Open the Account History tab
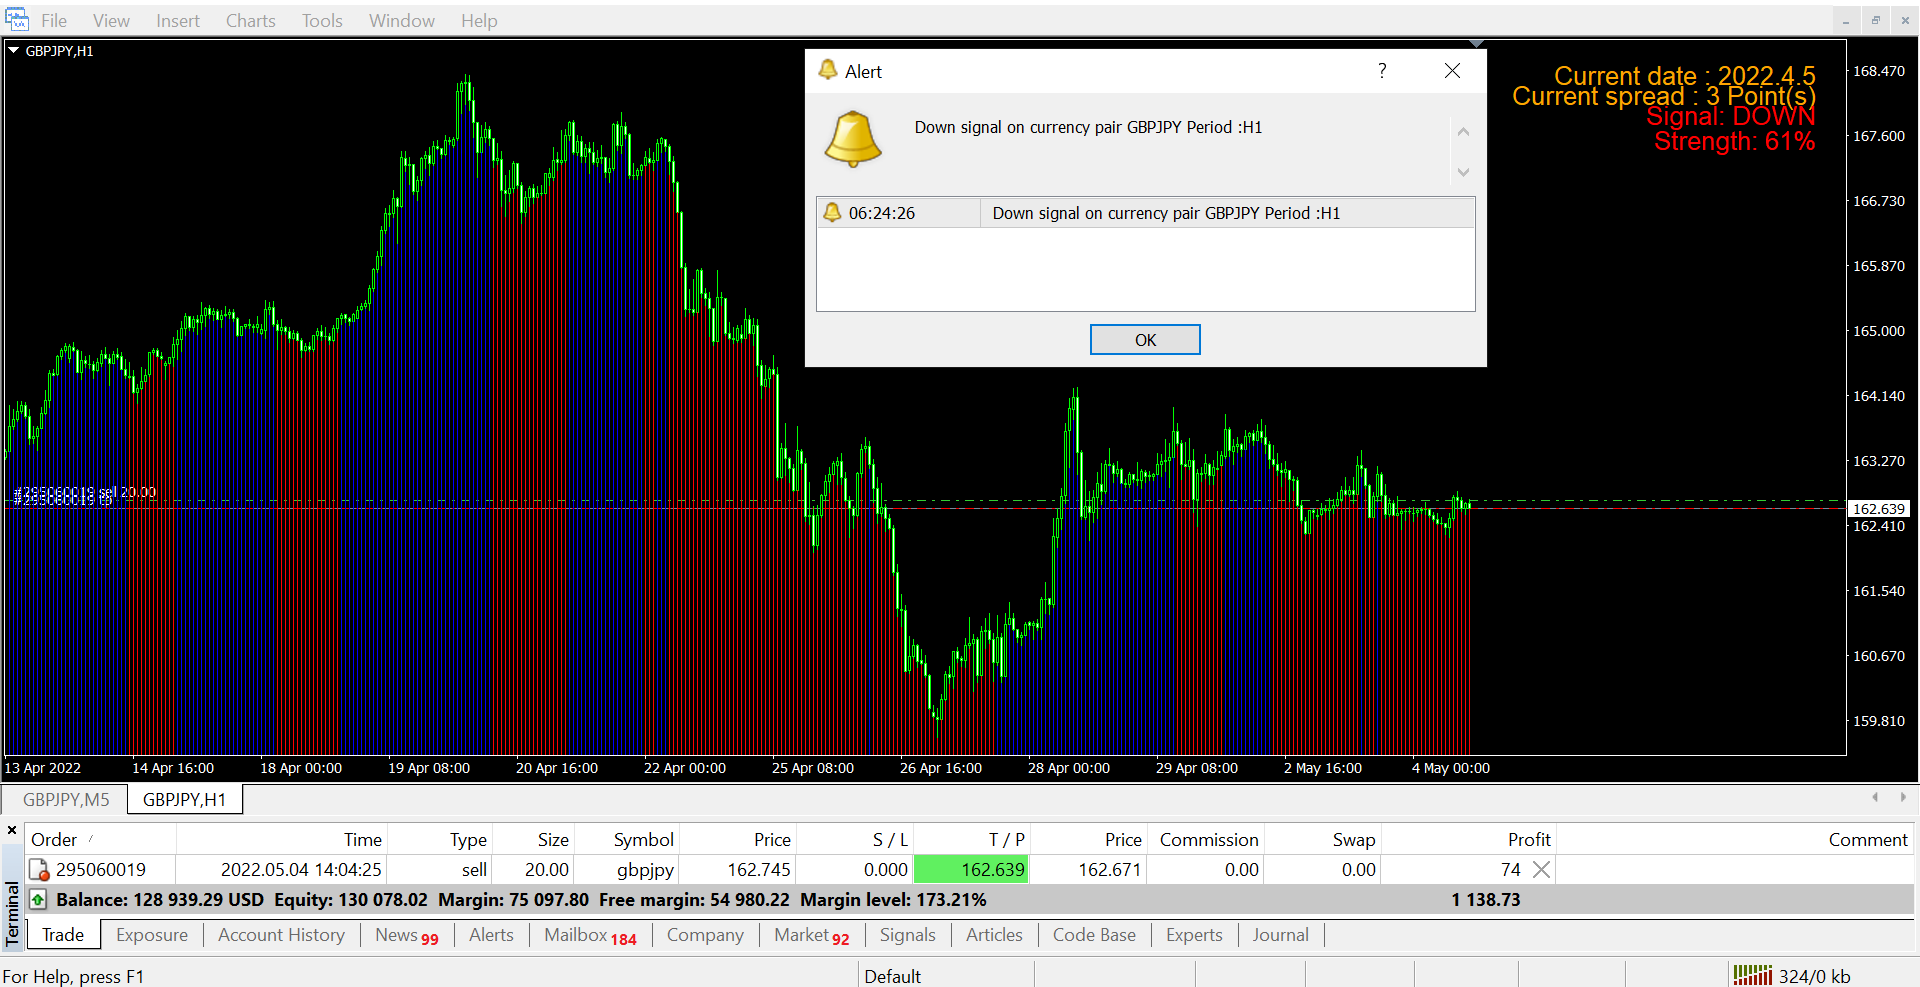Viewport: 1920px width, 987px height. pyautogui.click(x=281, y=935)
